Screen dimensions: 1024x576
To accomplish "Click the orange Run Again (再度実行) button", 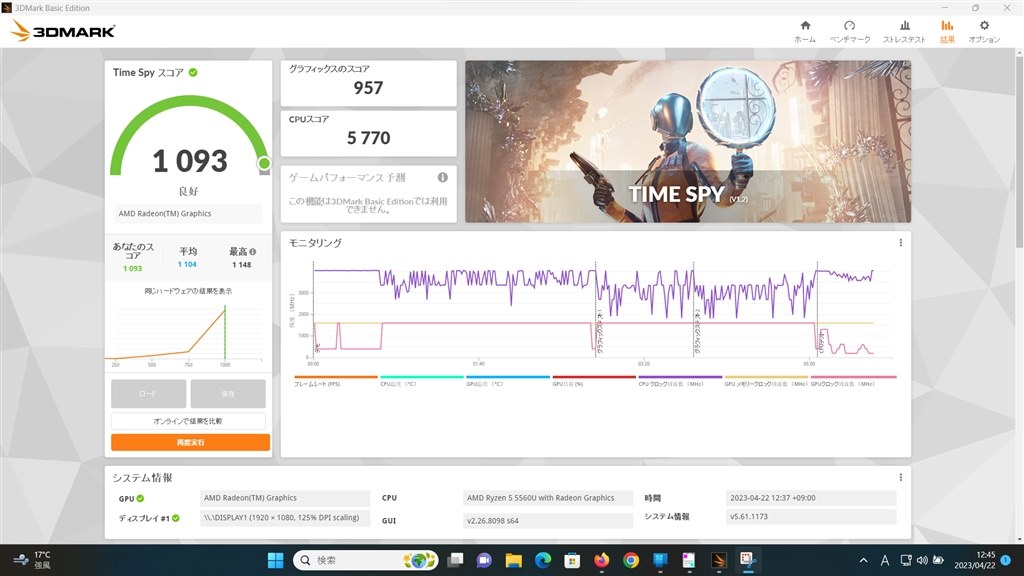I will coord(190,442).
